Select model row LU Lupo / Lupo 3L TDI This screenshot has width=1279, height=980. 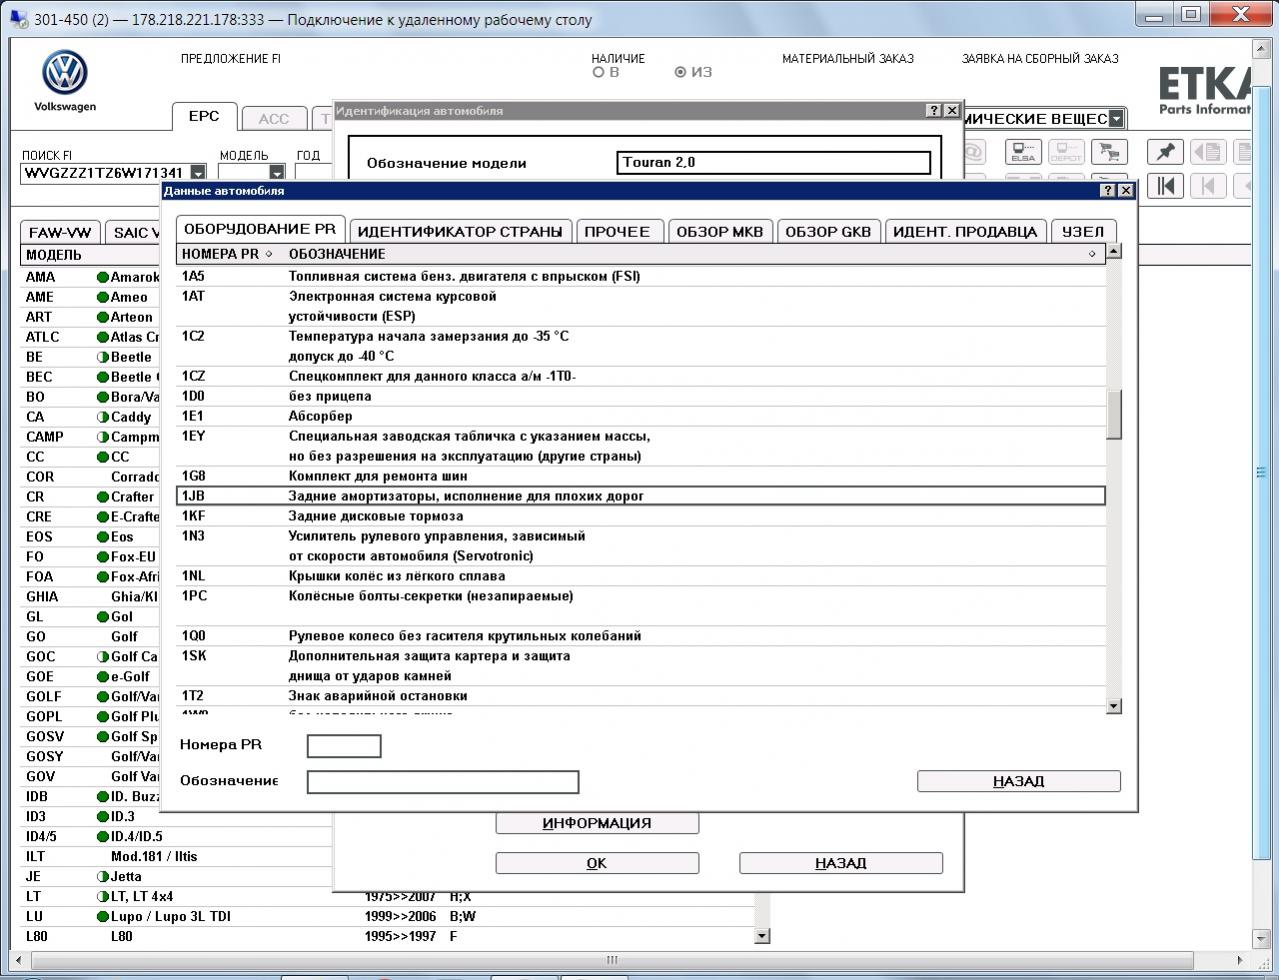[387, 916]
